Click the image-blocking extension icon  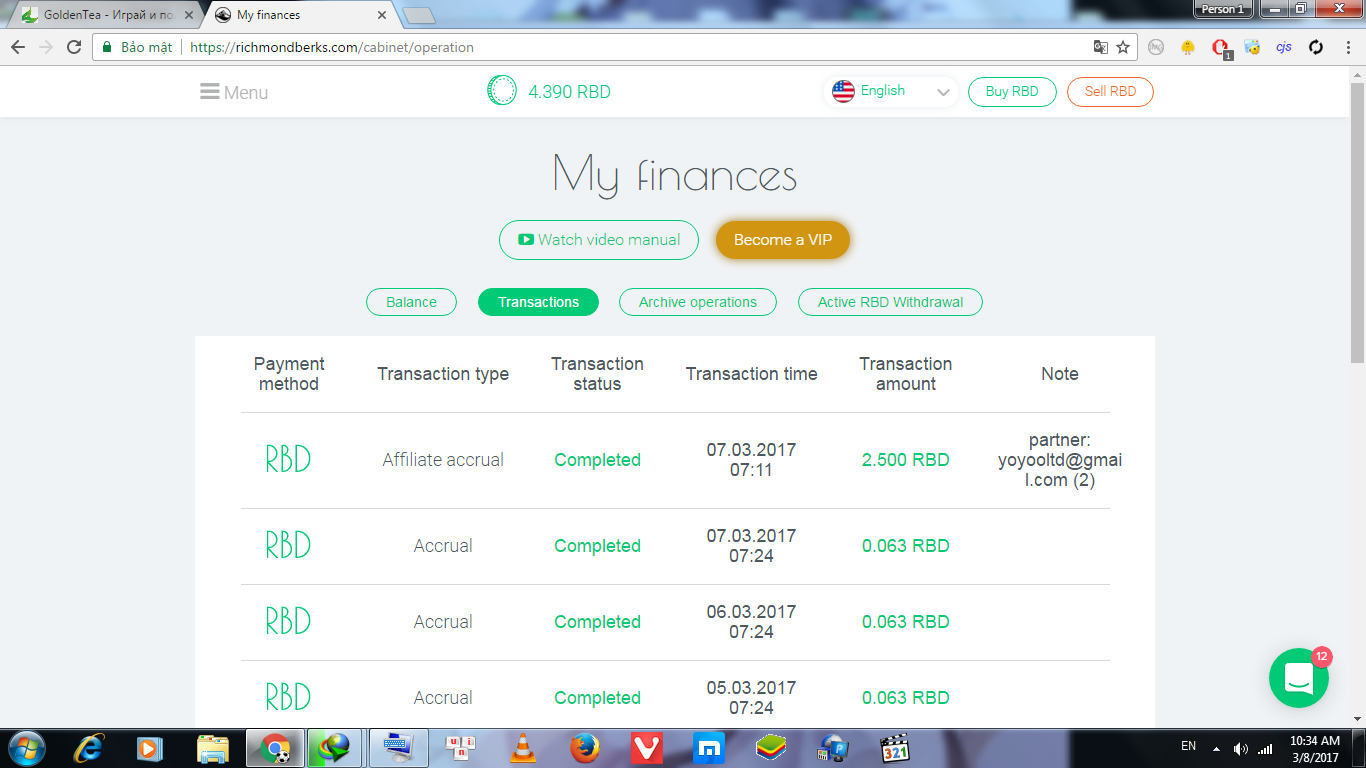coord(1156,47)
